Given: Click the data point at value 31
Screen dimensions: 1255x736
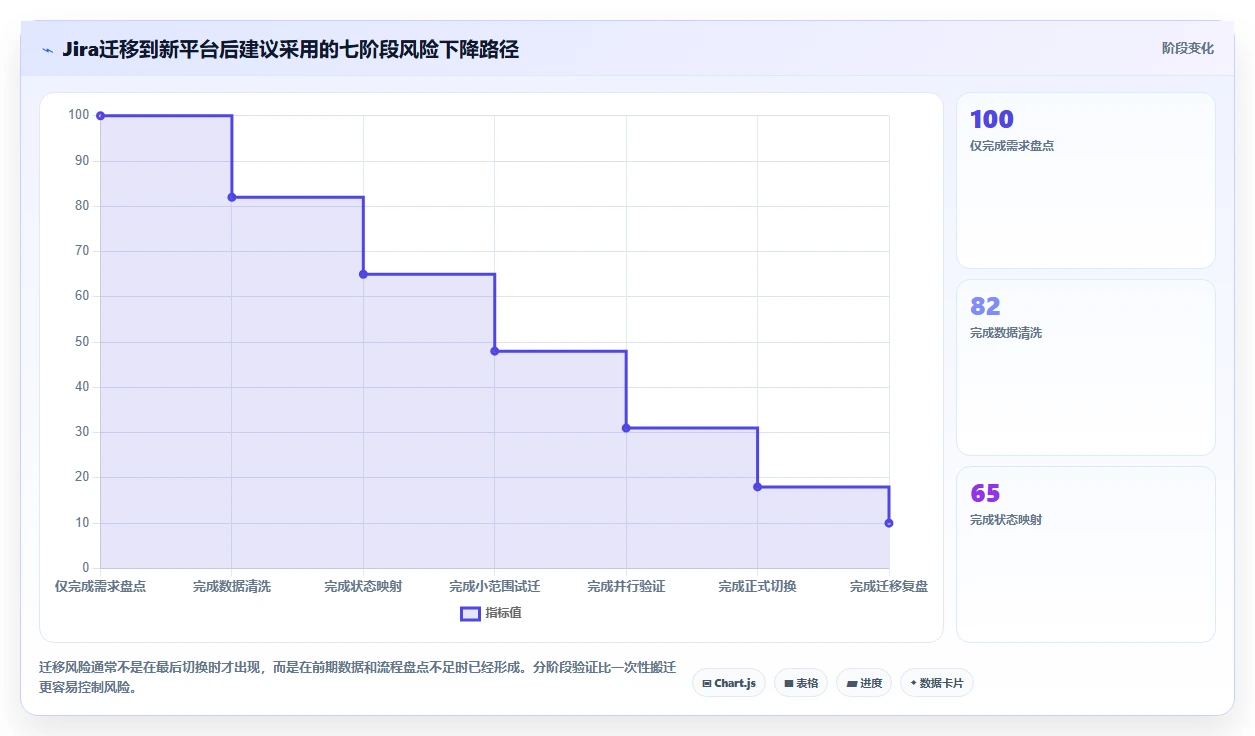Looking at the screenshot, I should (x=626, y=428).
